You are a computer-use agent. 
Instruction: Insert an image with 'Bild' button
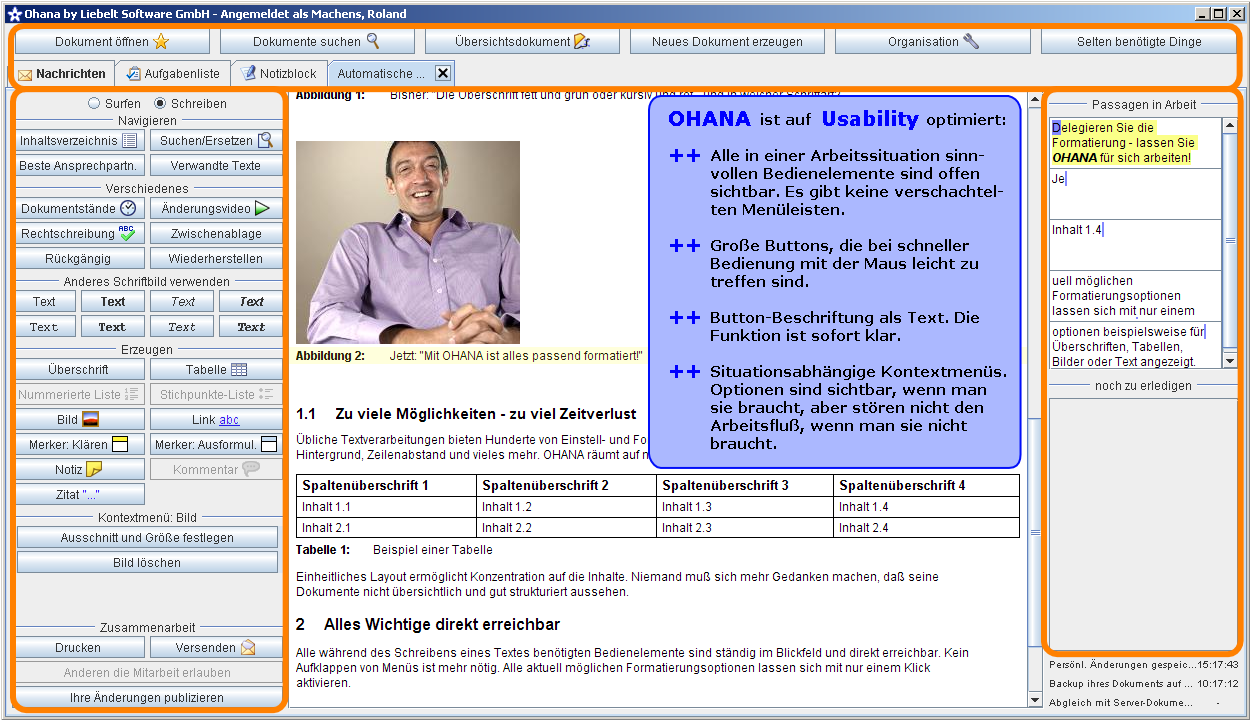pos(80,420)
